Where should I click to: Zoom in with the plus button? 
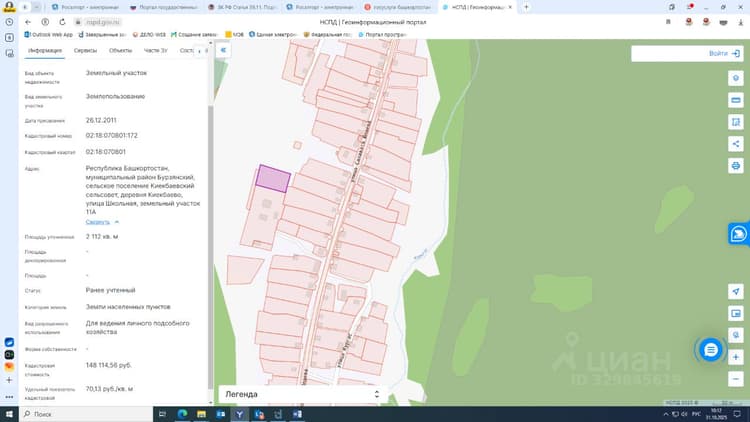[736, 357]
